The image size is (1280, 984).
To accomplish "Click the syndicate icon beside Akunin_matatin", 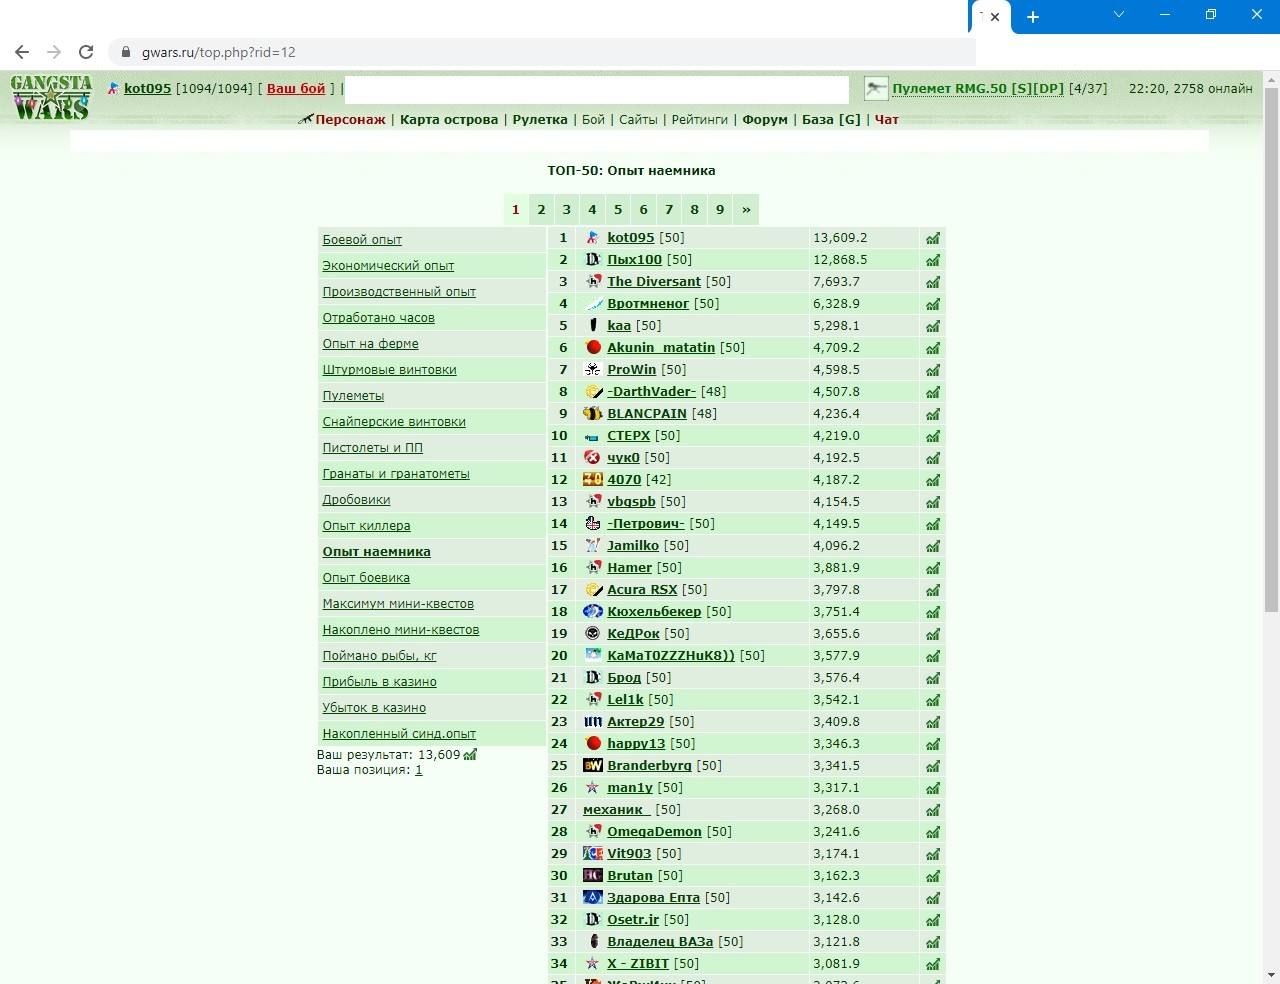I will [x=593, y=348].
